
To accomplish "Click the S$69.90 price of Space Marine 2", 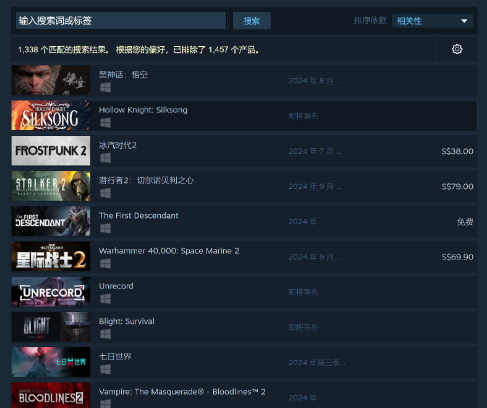I will (x=457, y=257).
